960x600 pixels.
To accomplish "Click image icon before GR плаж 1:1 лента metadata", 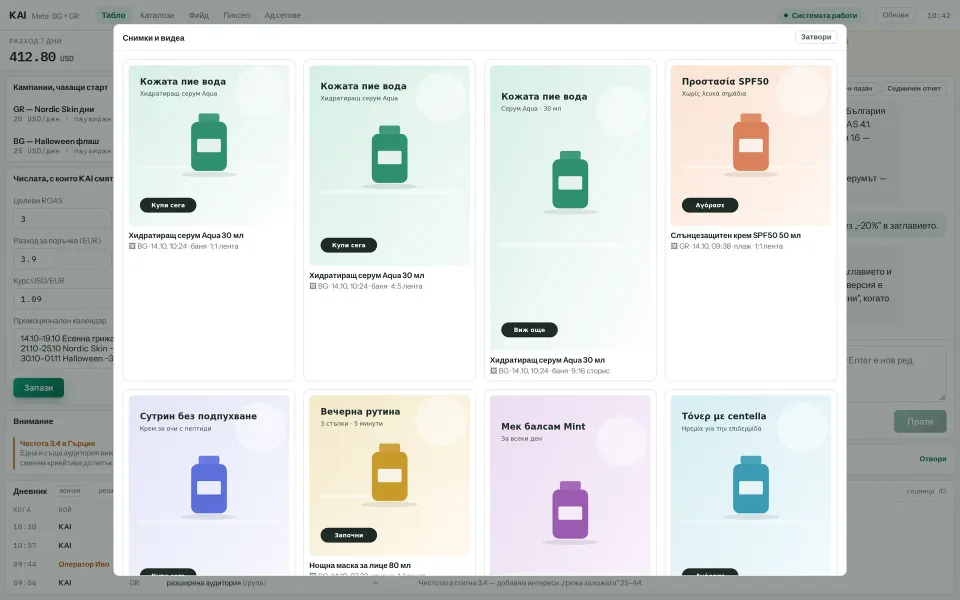I will click(673, 246).
